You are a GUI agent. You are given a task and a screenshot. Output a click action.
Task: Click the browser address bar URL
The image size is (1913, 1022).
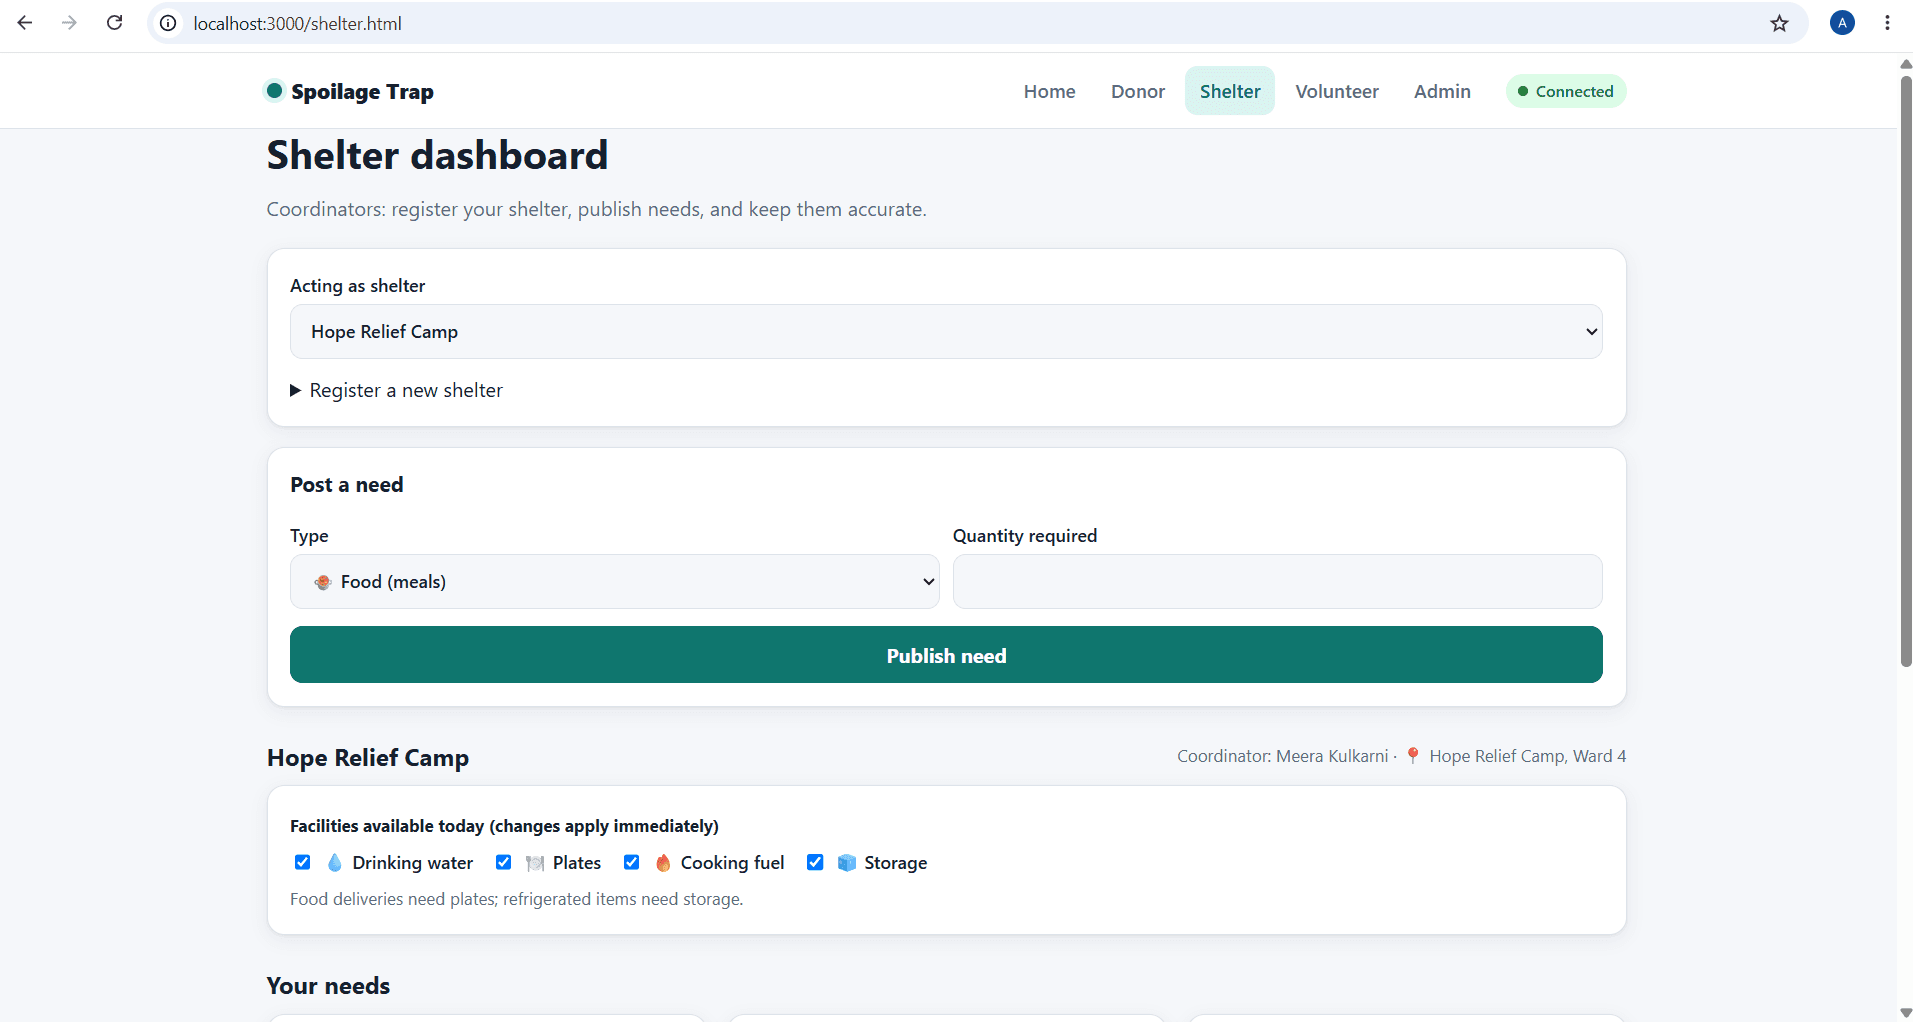tap(298, 23)
